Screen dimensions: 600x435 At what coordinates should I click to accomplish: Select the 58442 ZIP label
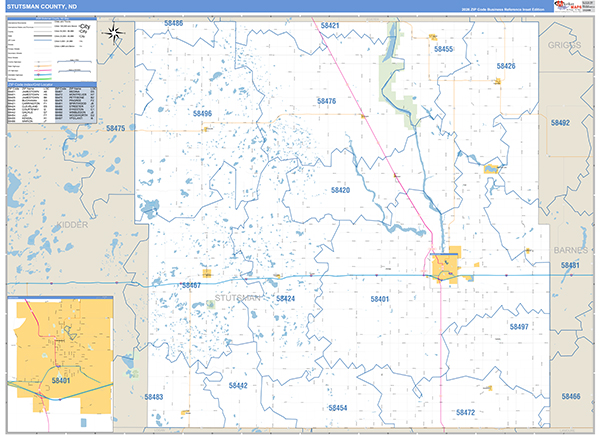[238, 386]
